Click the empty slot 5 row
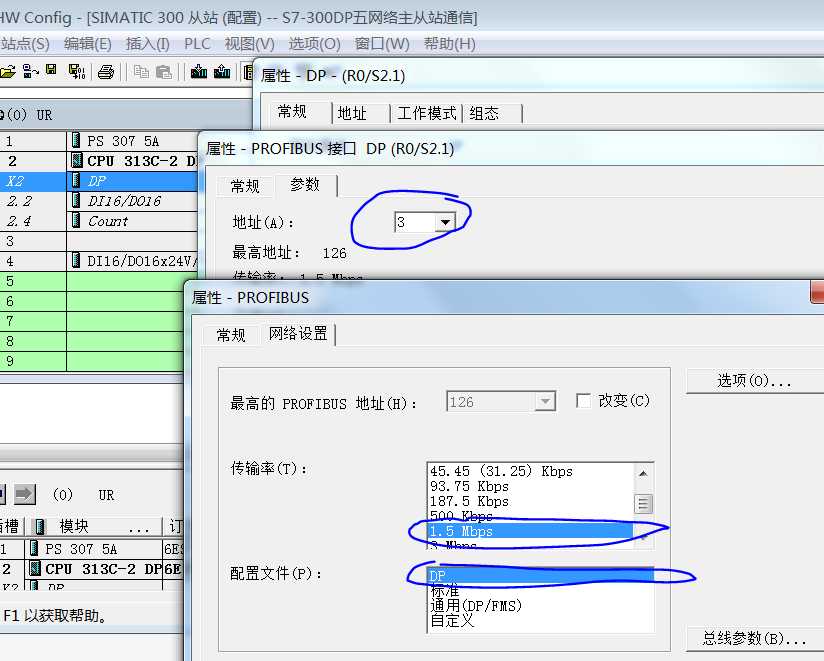 pyautogui.click(x=92, y=281)
